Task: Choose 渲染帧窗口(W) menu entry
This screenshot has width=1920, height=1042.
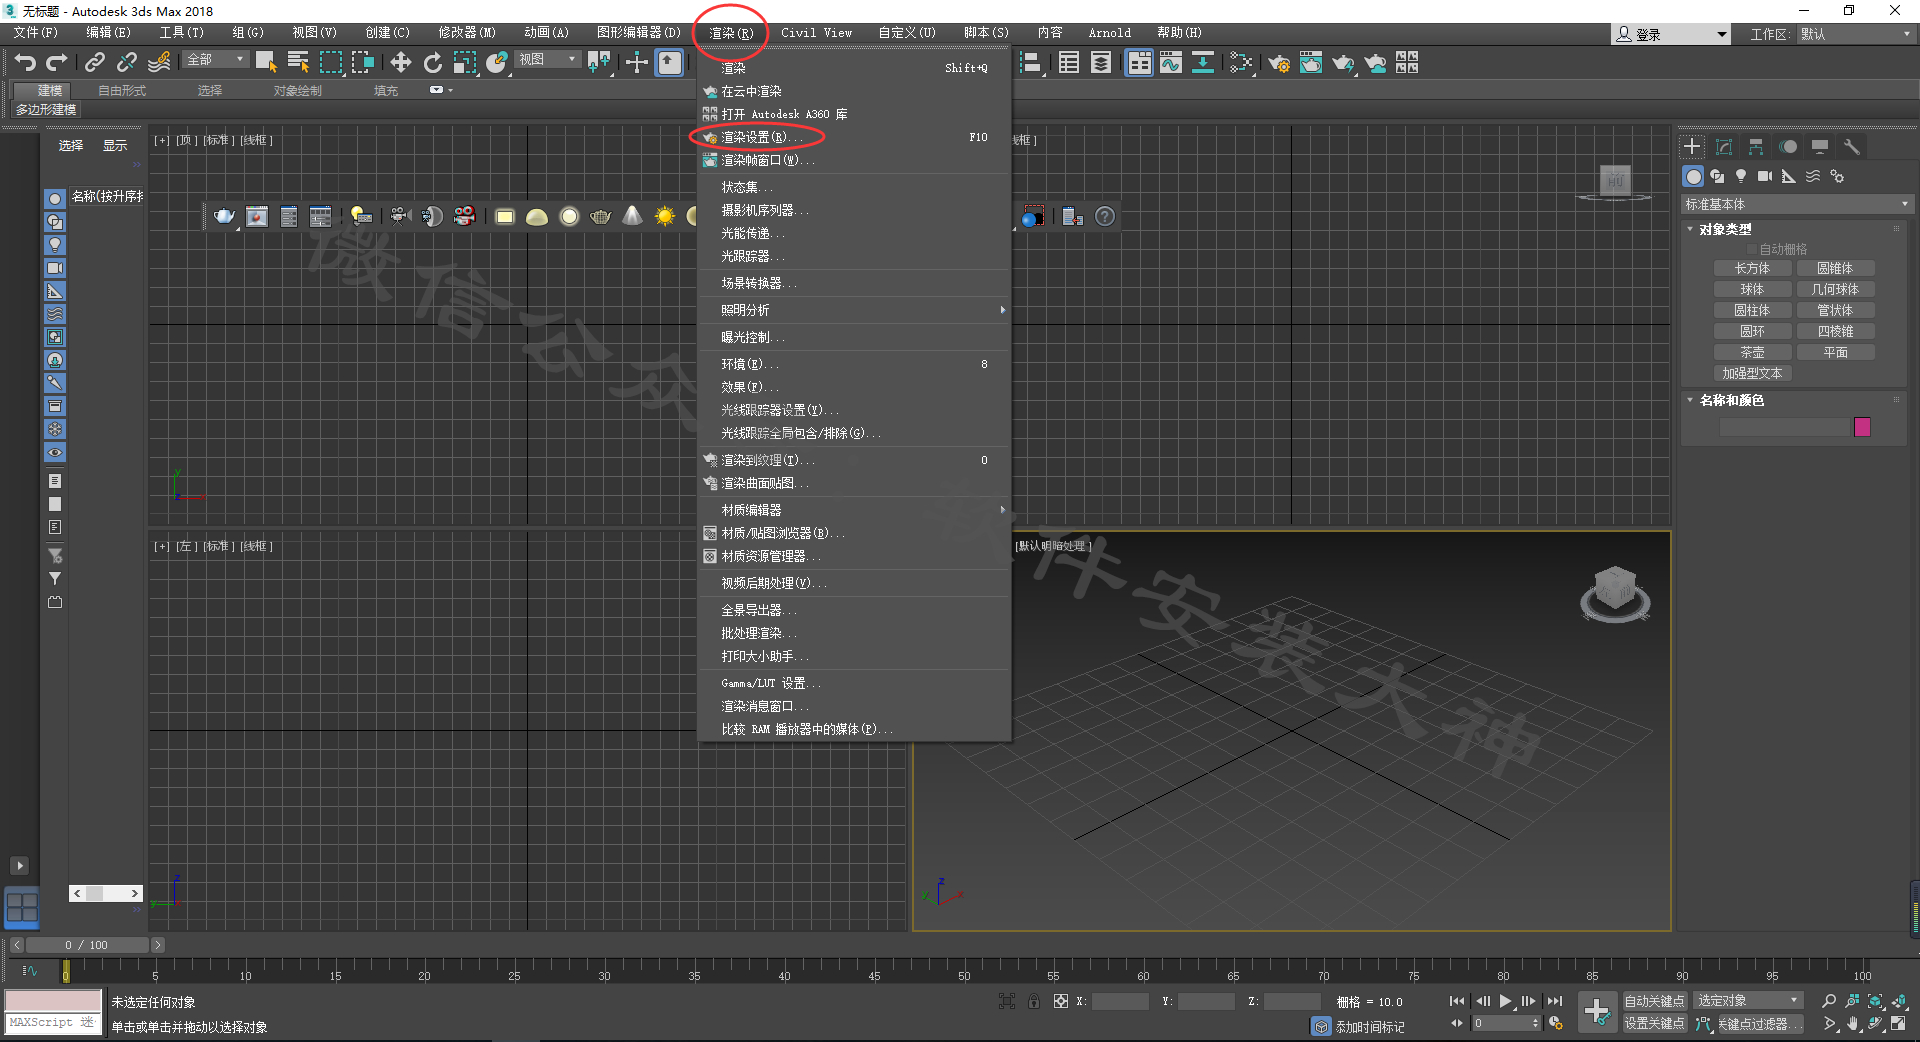Action: (854, 160)
